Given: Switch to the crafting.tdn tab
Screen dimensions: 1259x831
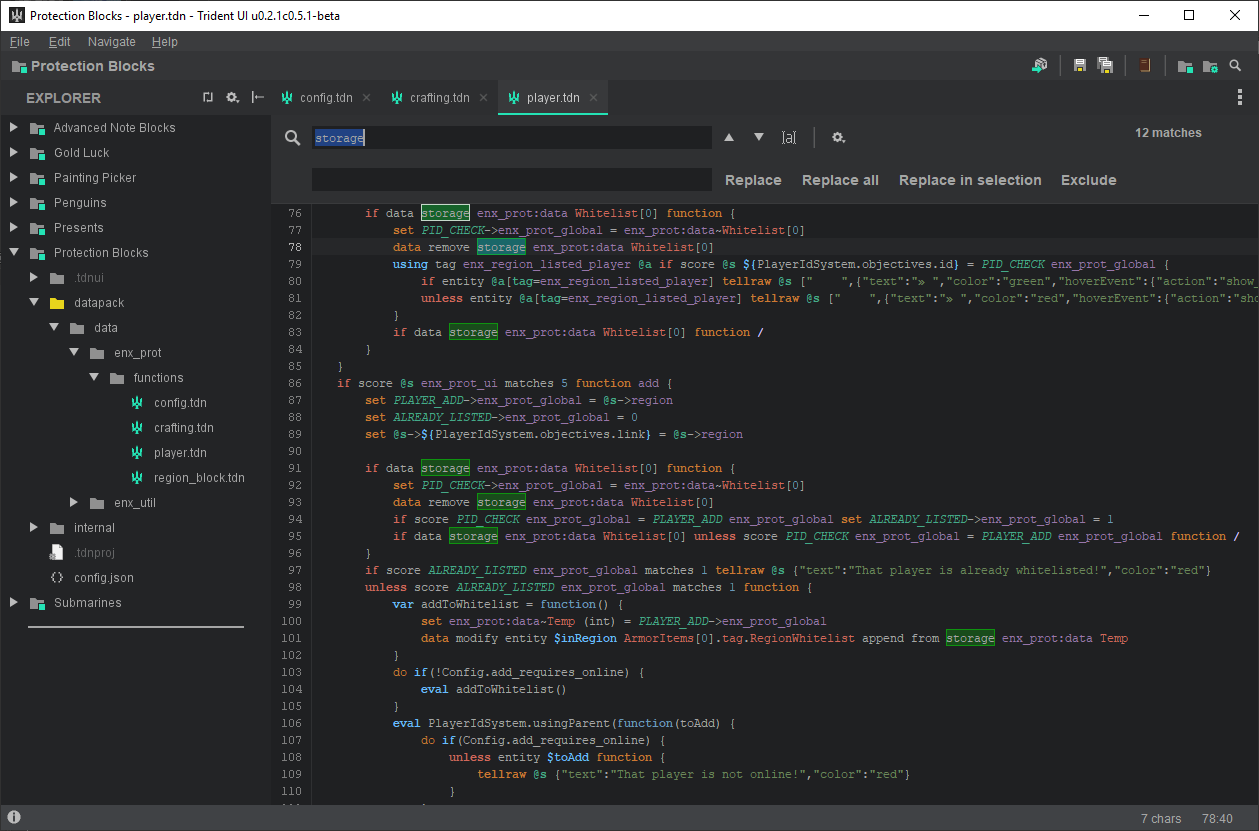Looking at the screenshot, I should (x=438, y=98).
